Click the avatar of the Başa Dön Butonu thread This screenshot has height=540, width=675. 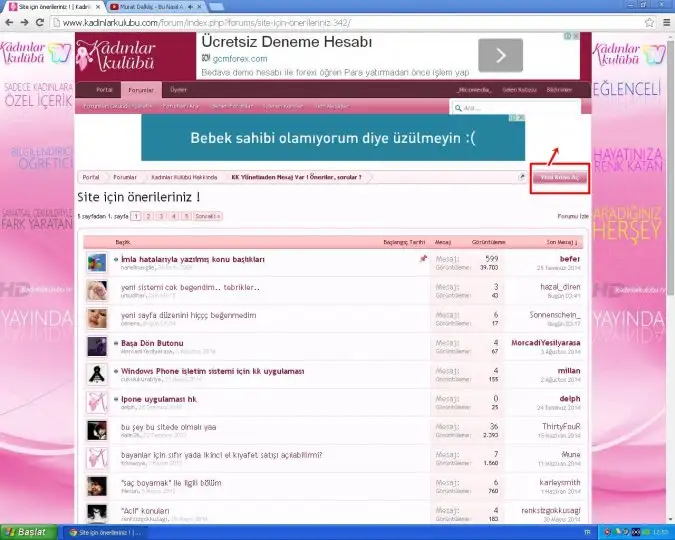tap(97, 346)
